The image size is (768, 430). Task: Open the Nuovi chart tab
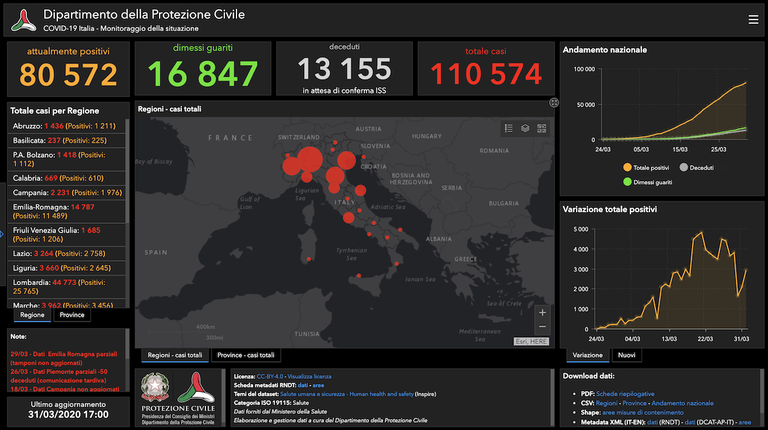coord(628,355)
